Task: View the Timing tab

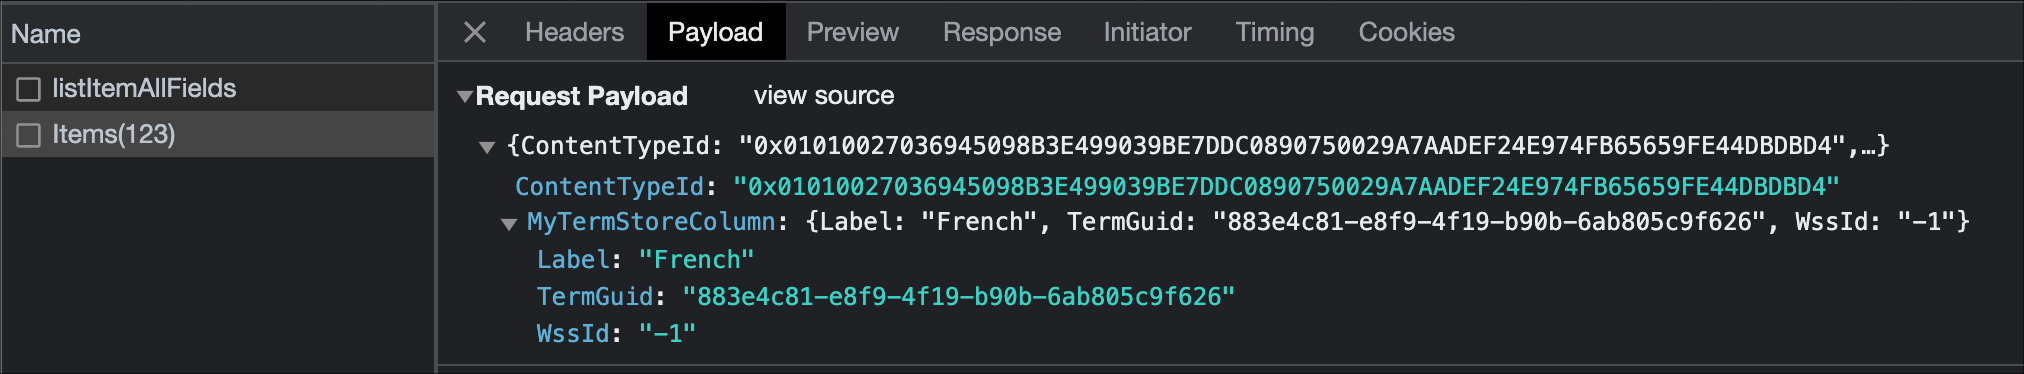Action: point(1274,32)
